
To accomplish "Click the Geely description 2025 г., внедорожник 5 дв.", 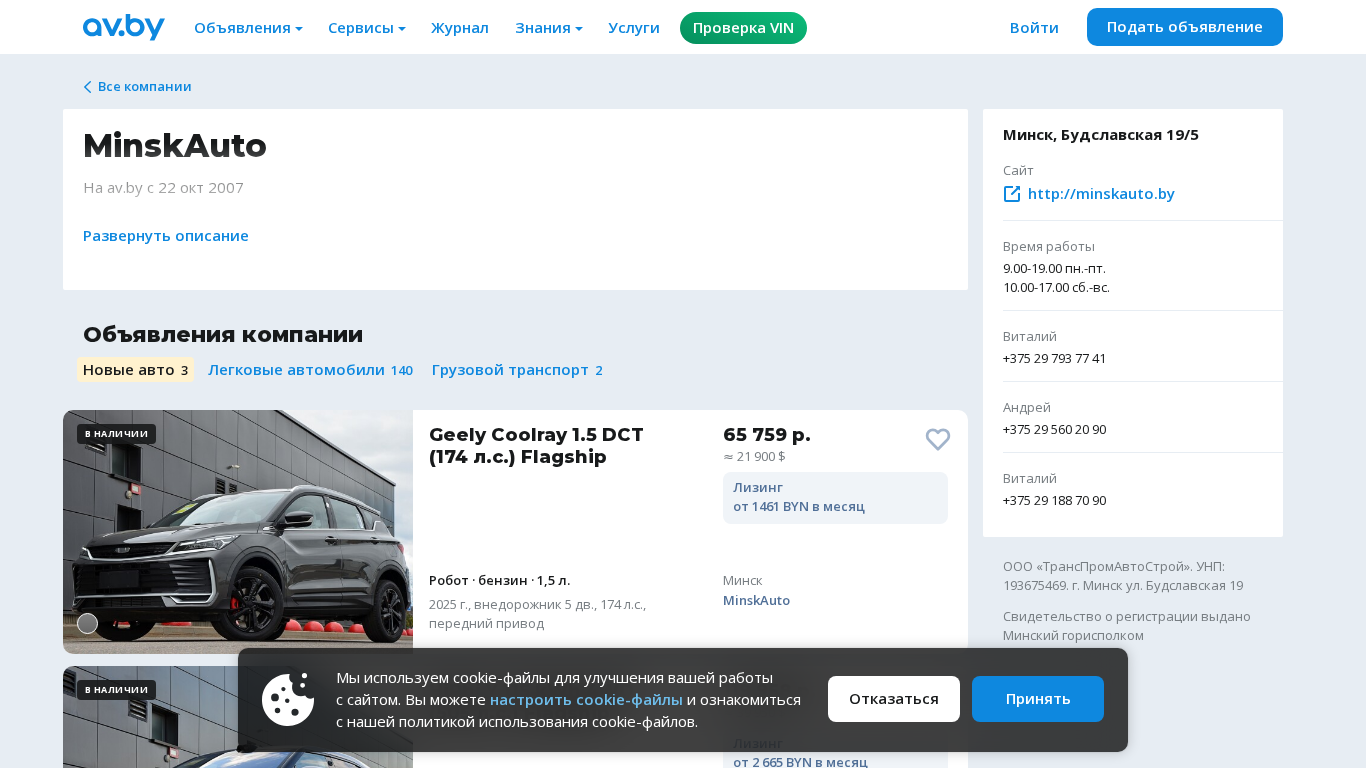I will click(537, 614).
